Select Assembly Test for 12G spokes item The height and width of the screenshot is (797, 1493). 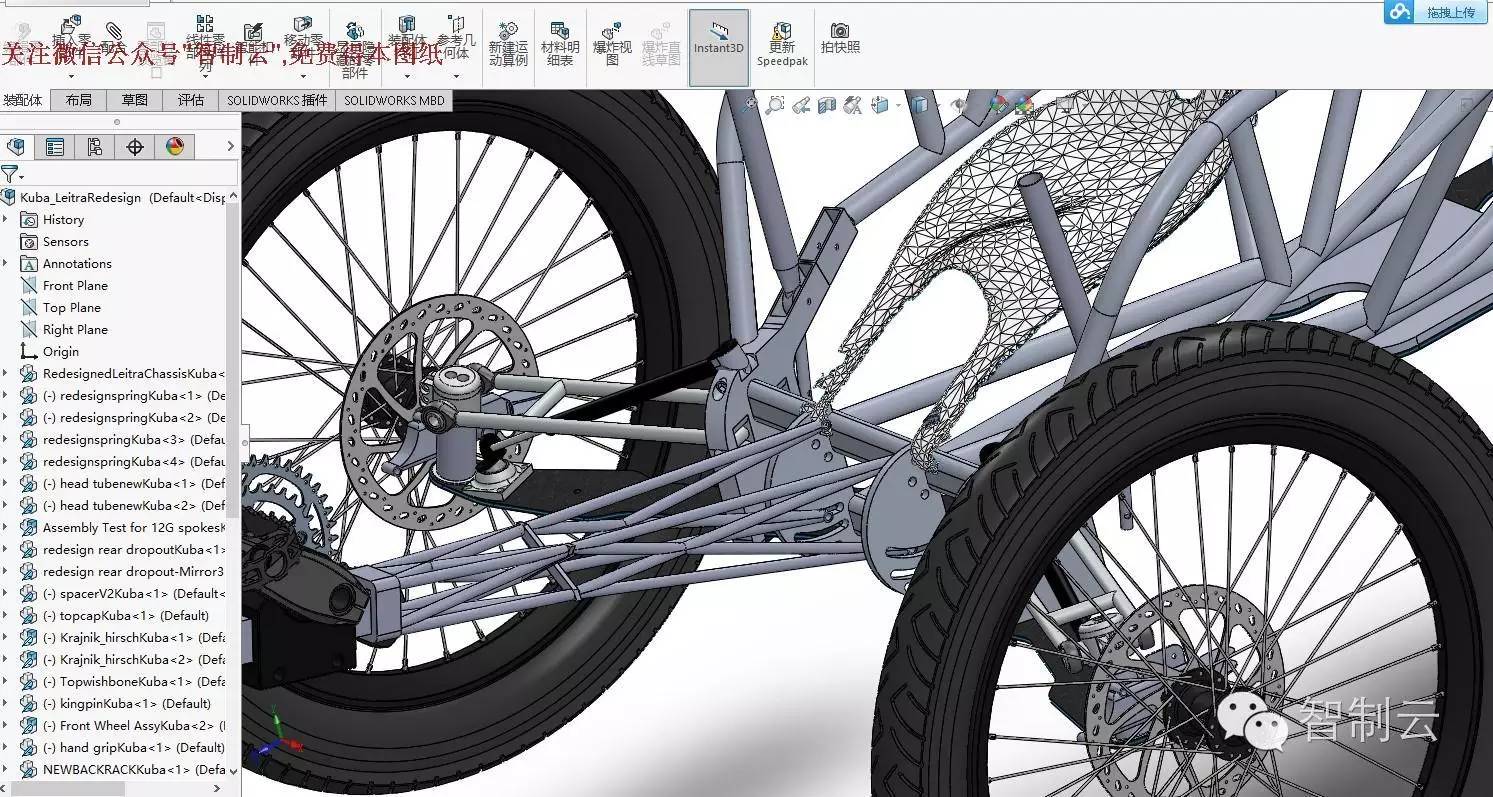pos(134,528)
